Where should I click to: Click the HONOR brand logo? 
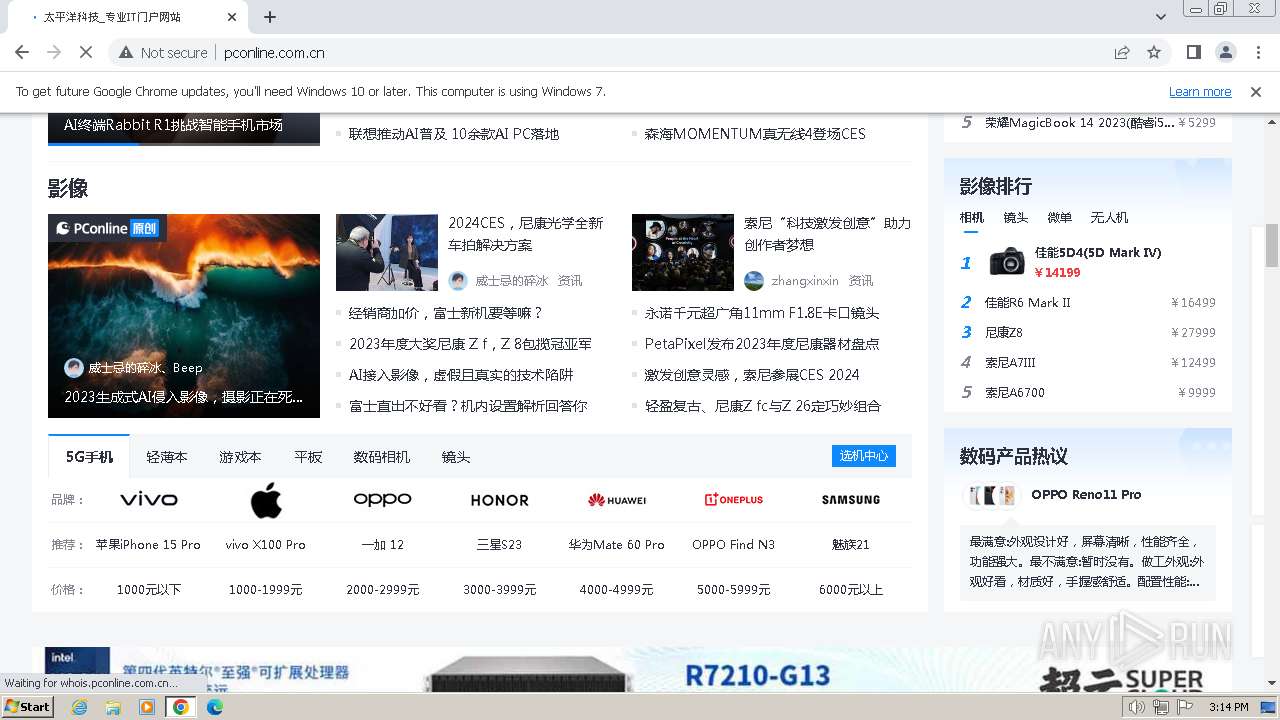point(500,500)
